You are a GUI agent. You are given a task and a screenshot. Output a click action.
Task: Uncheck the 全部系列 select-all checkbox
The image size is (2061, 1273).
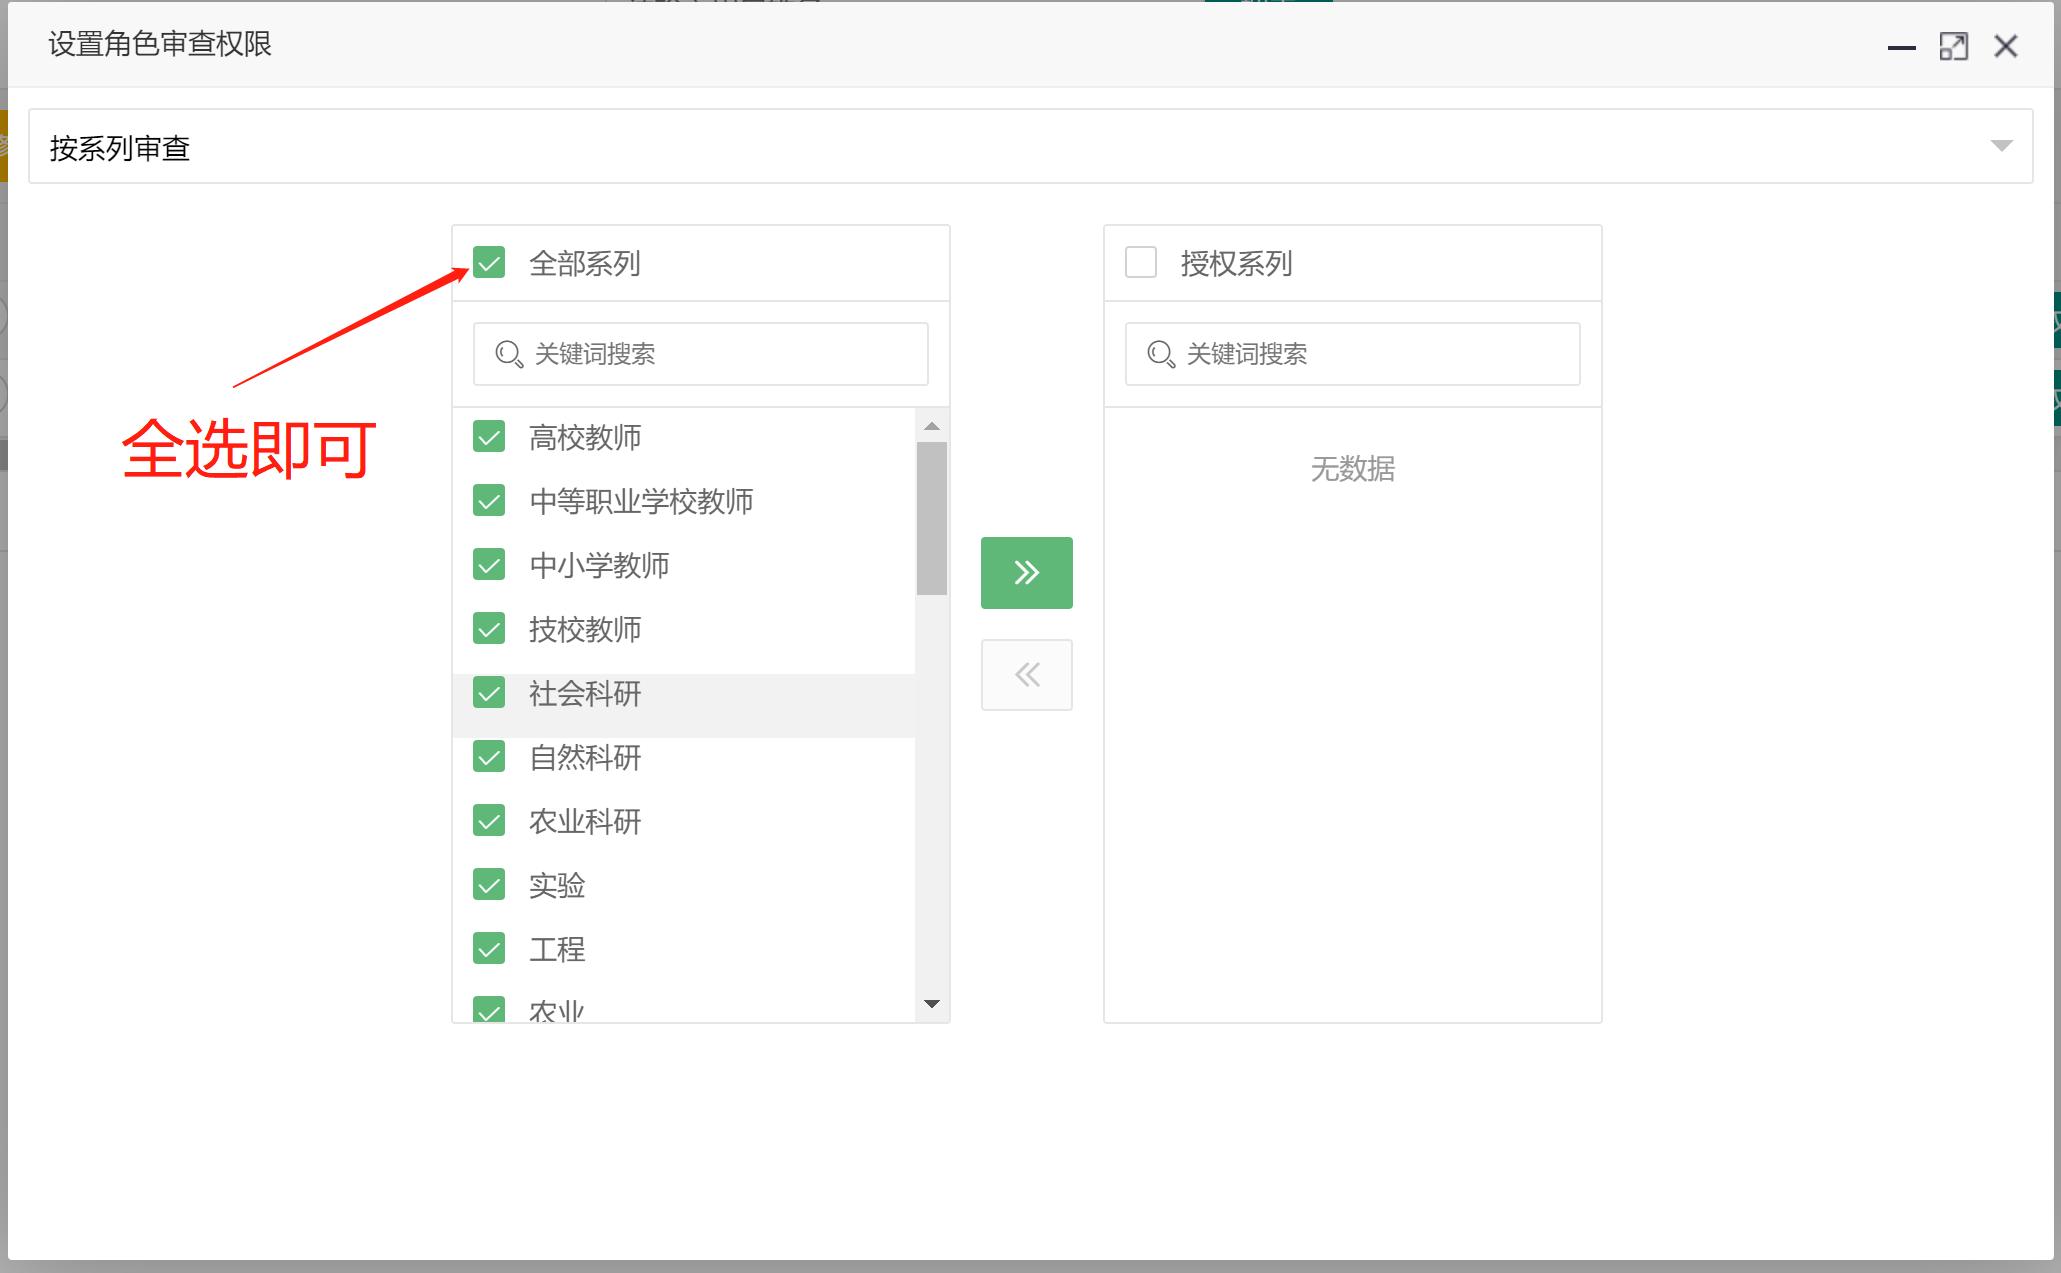489,263
